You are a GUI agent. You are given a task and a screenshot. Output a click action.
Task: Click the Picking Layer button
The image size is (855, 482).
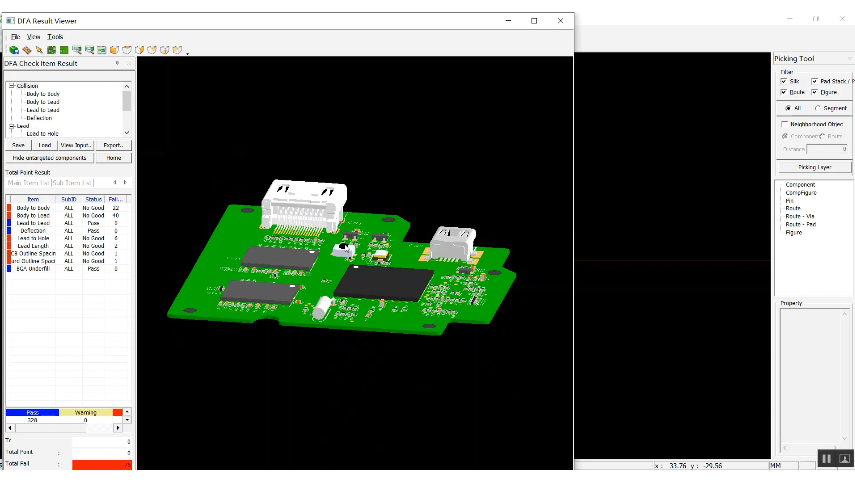(815, 167)
